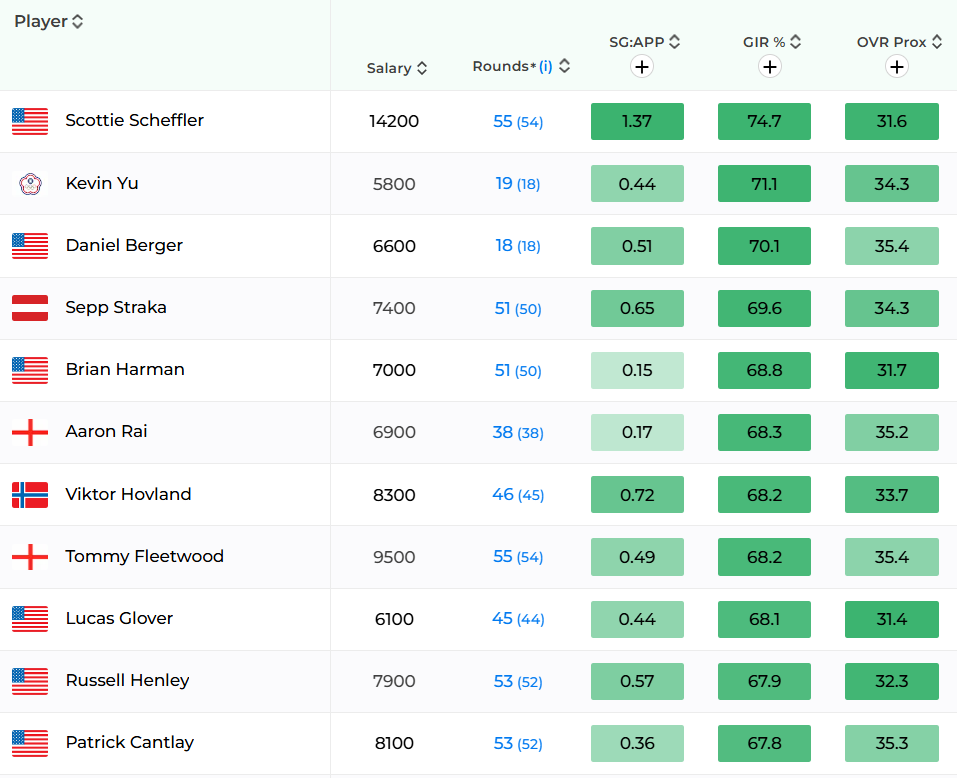Click Patrick Cantlay's USA flag icon
This screenshot has width=957, height=778.
[30, 743]
